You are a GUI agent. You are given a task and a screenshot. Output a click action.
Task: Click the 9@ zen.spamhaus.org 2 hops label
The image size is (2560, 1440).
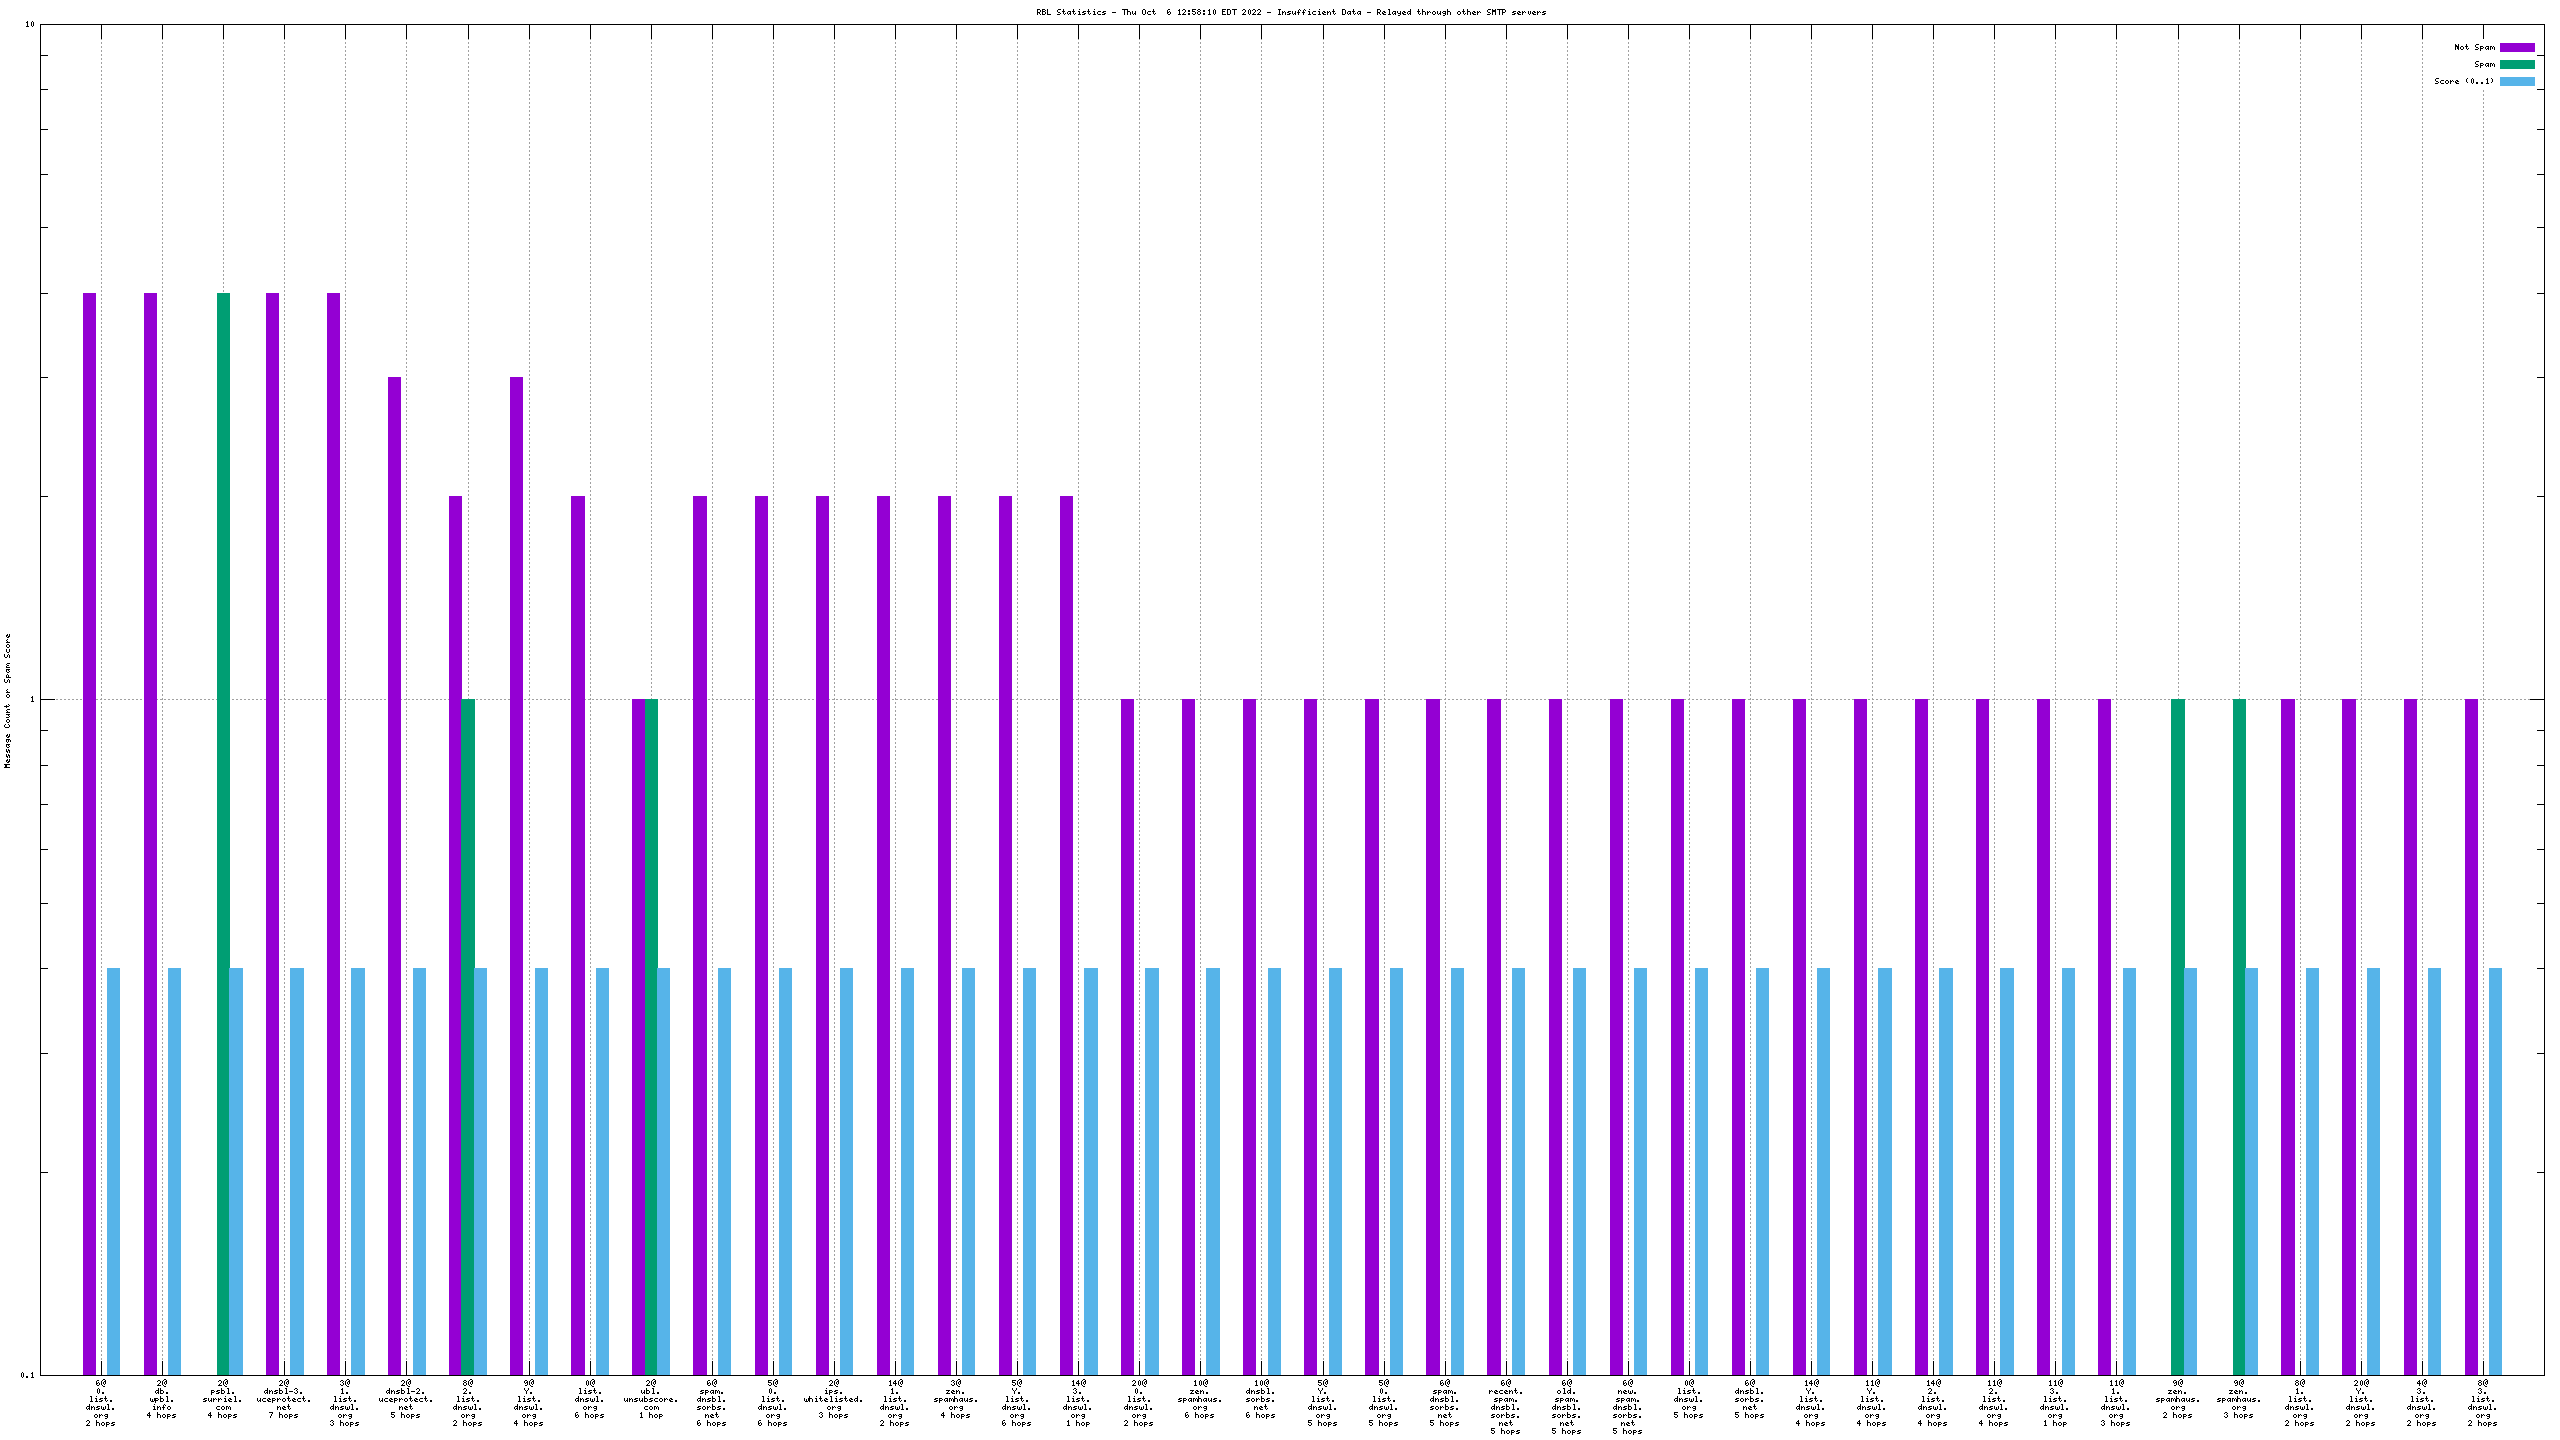tap(2178, 1399)
